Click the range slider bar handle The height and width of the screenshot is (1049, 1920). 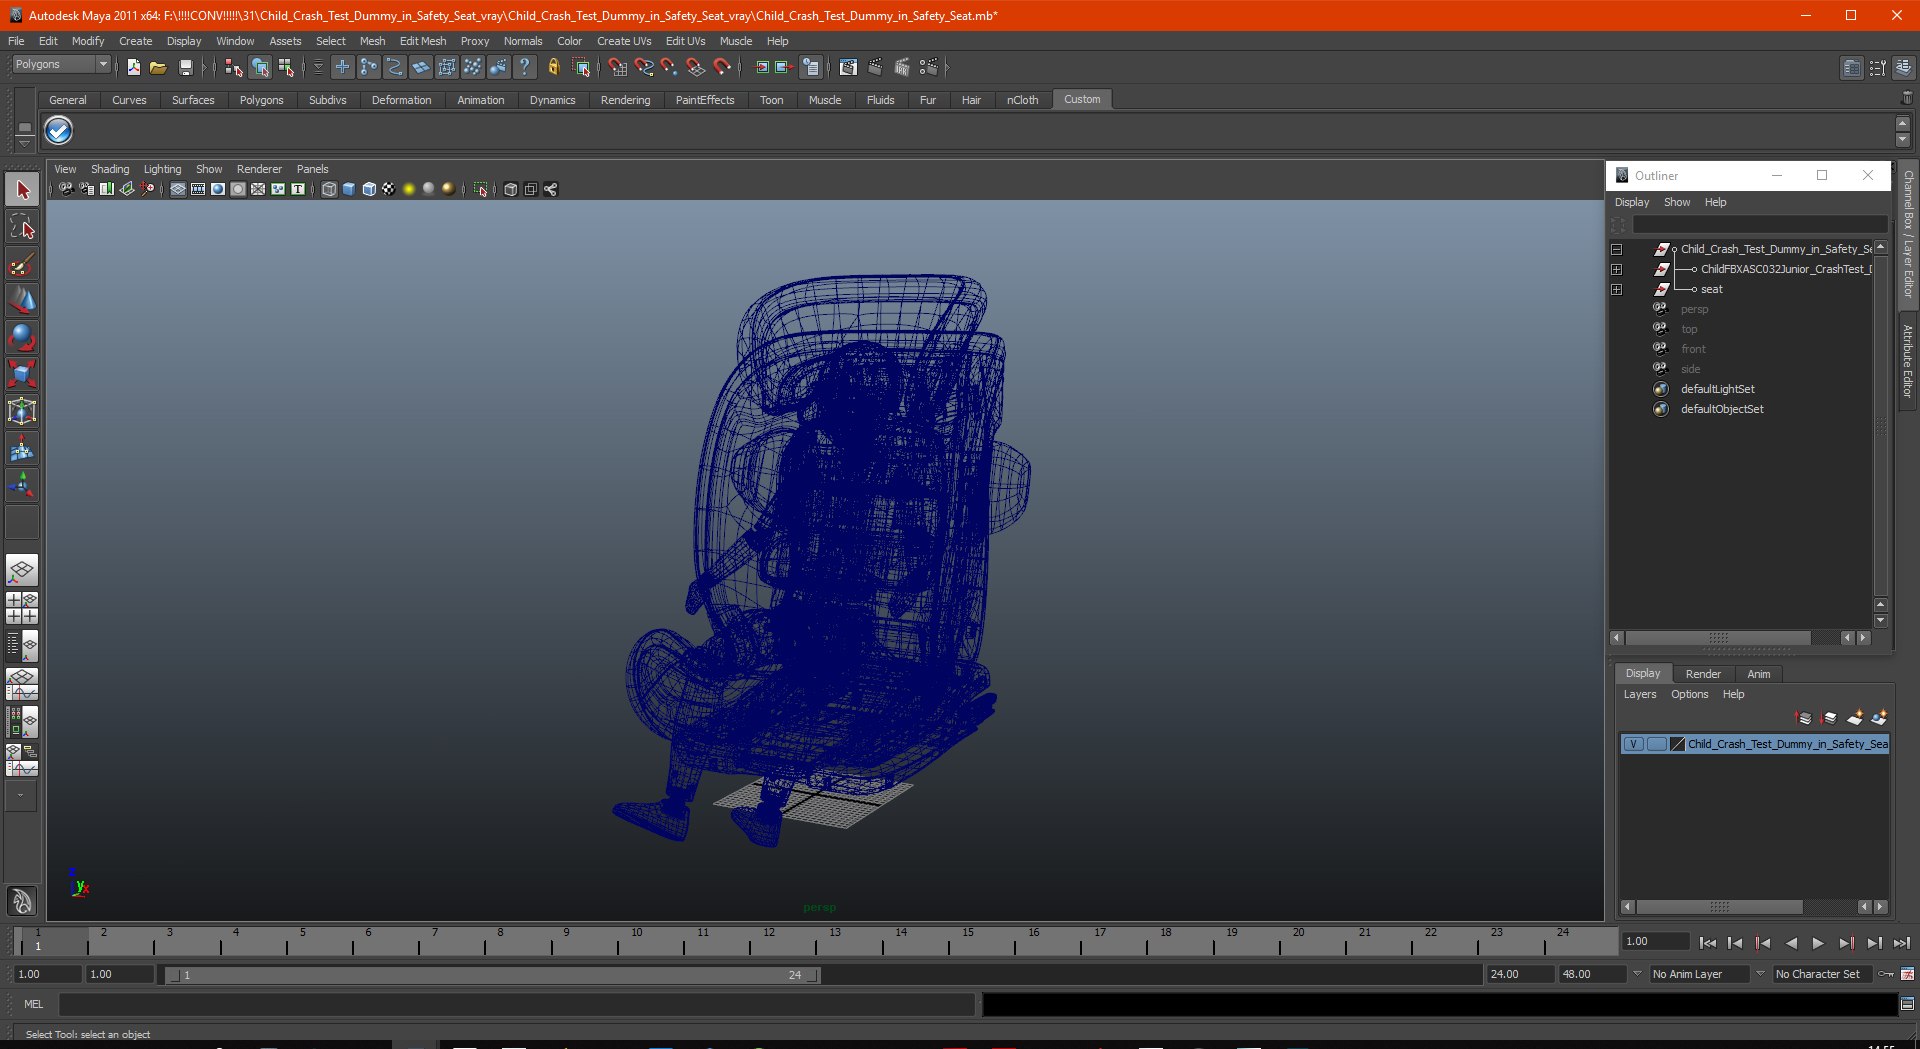(494, 975)
